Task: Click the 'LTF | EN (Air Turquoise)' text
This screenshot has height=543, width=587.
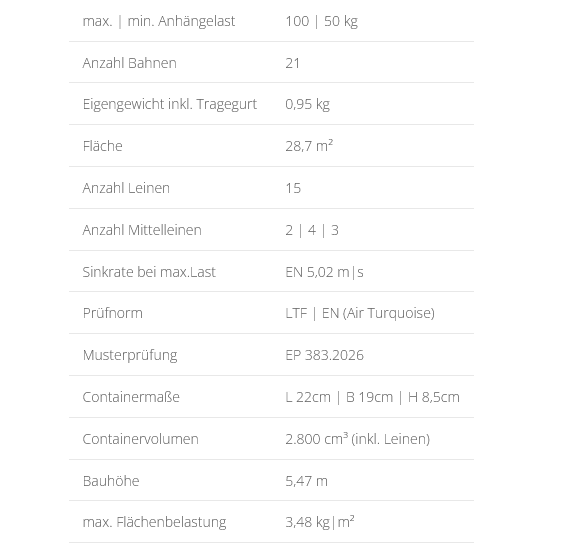Action: (360, 313)
